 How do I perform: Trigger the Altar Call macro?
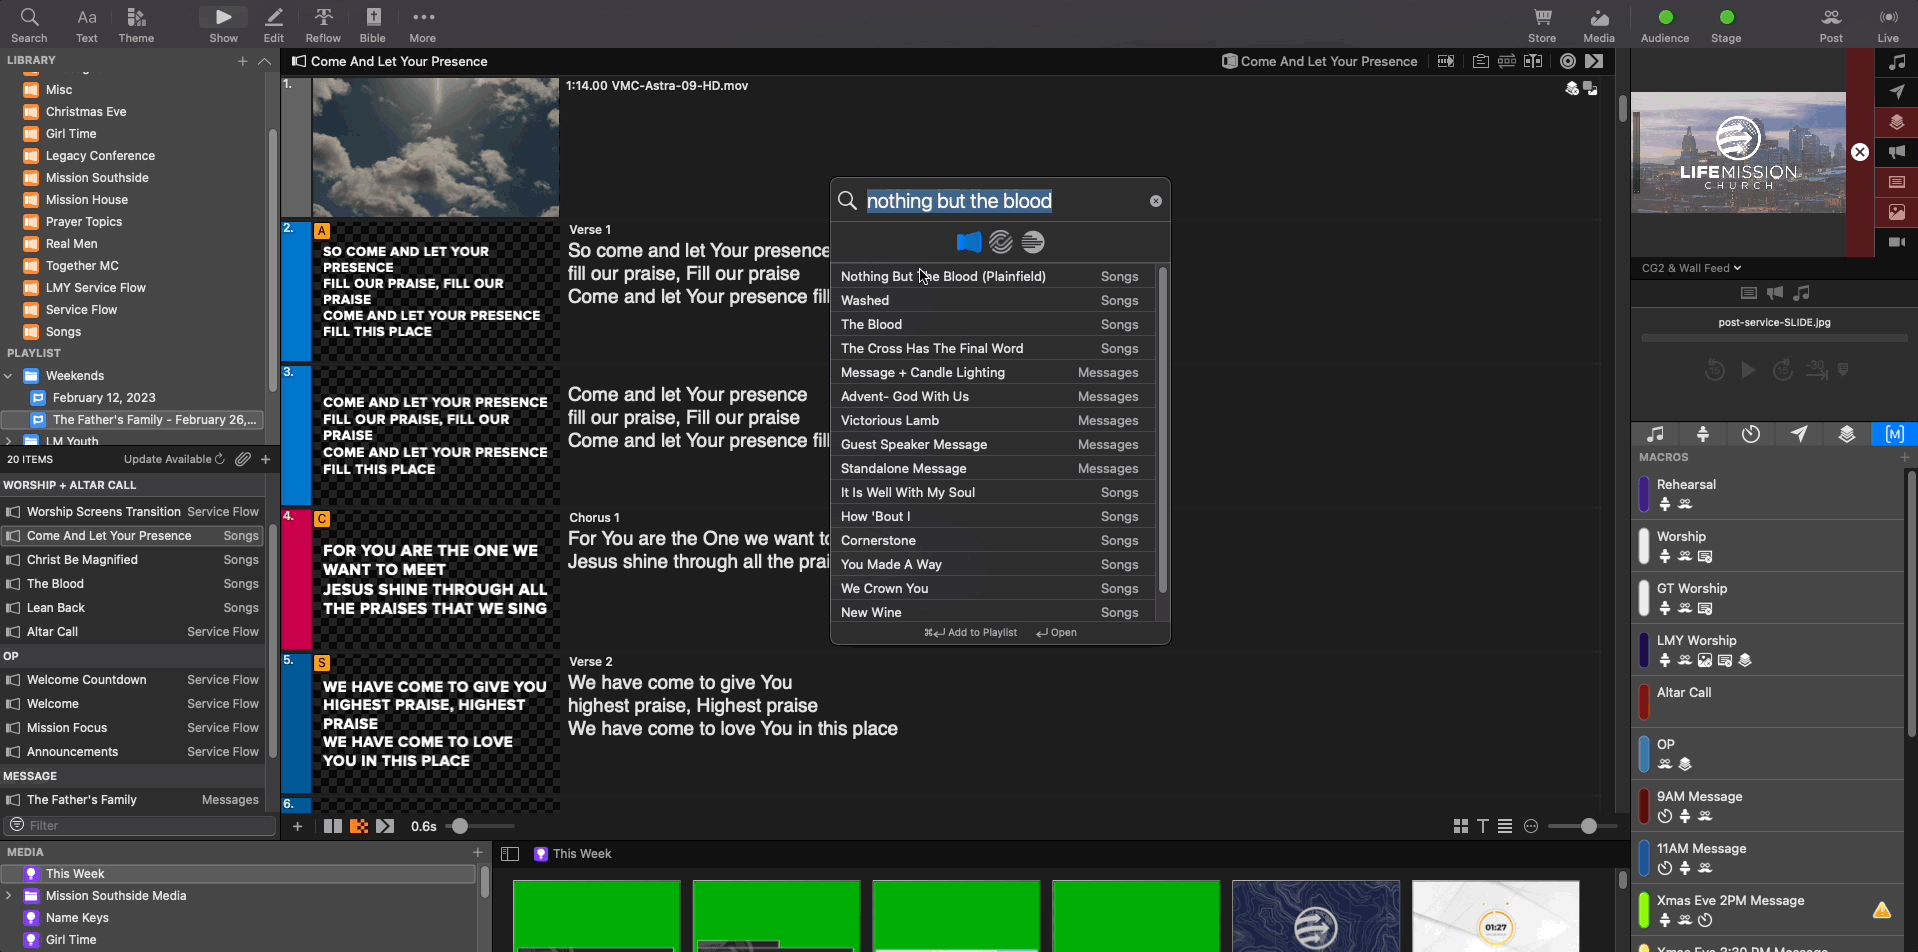1768,702
